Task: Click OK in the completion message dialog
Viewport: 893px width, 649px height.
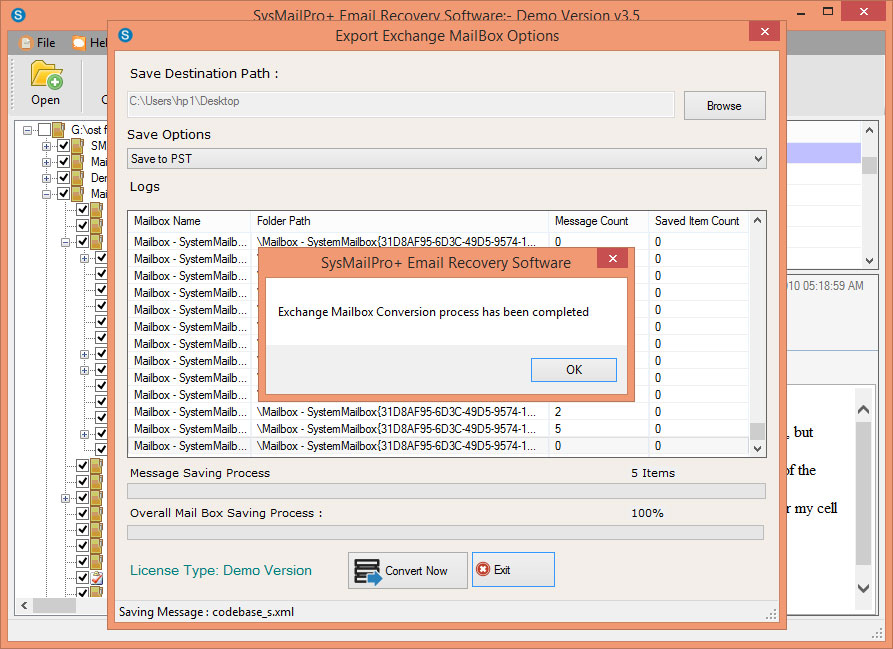Action: click(574, 369)
